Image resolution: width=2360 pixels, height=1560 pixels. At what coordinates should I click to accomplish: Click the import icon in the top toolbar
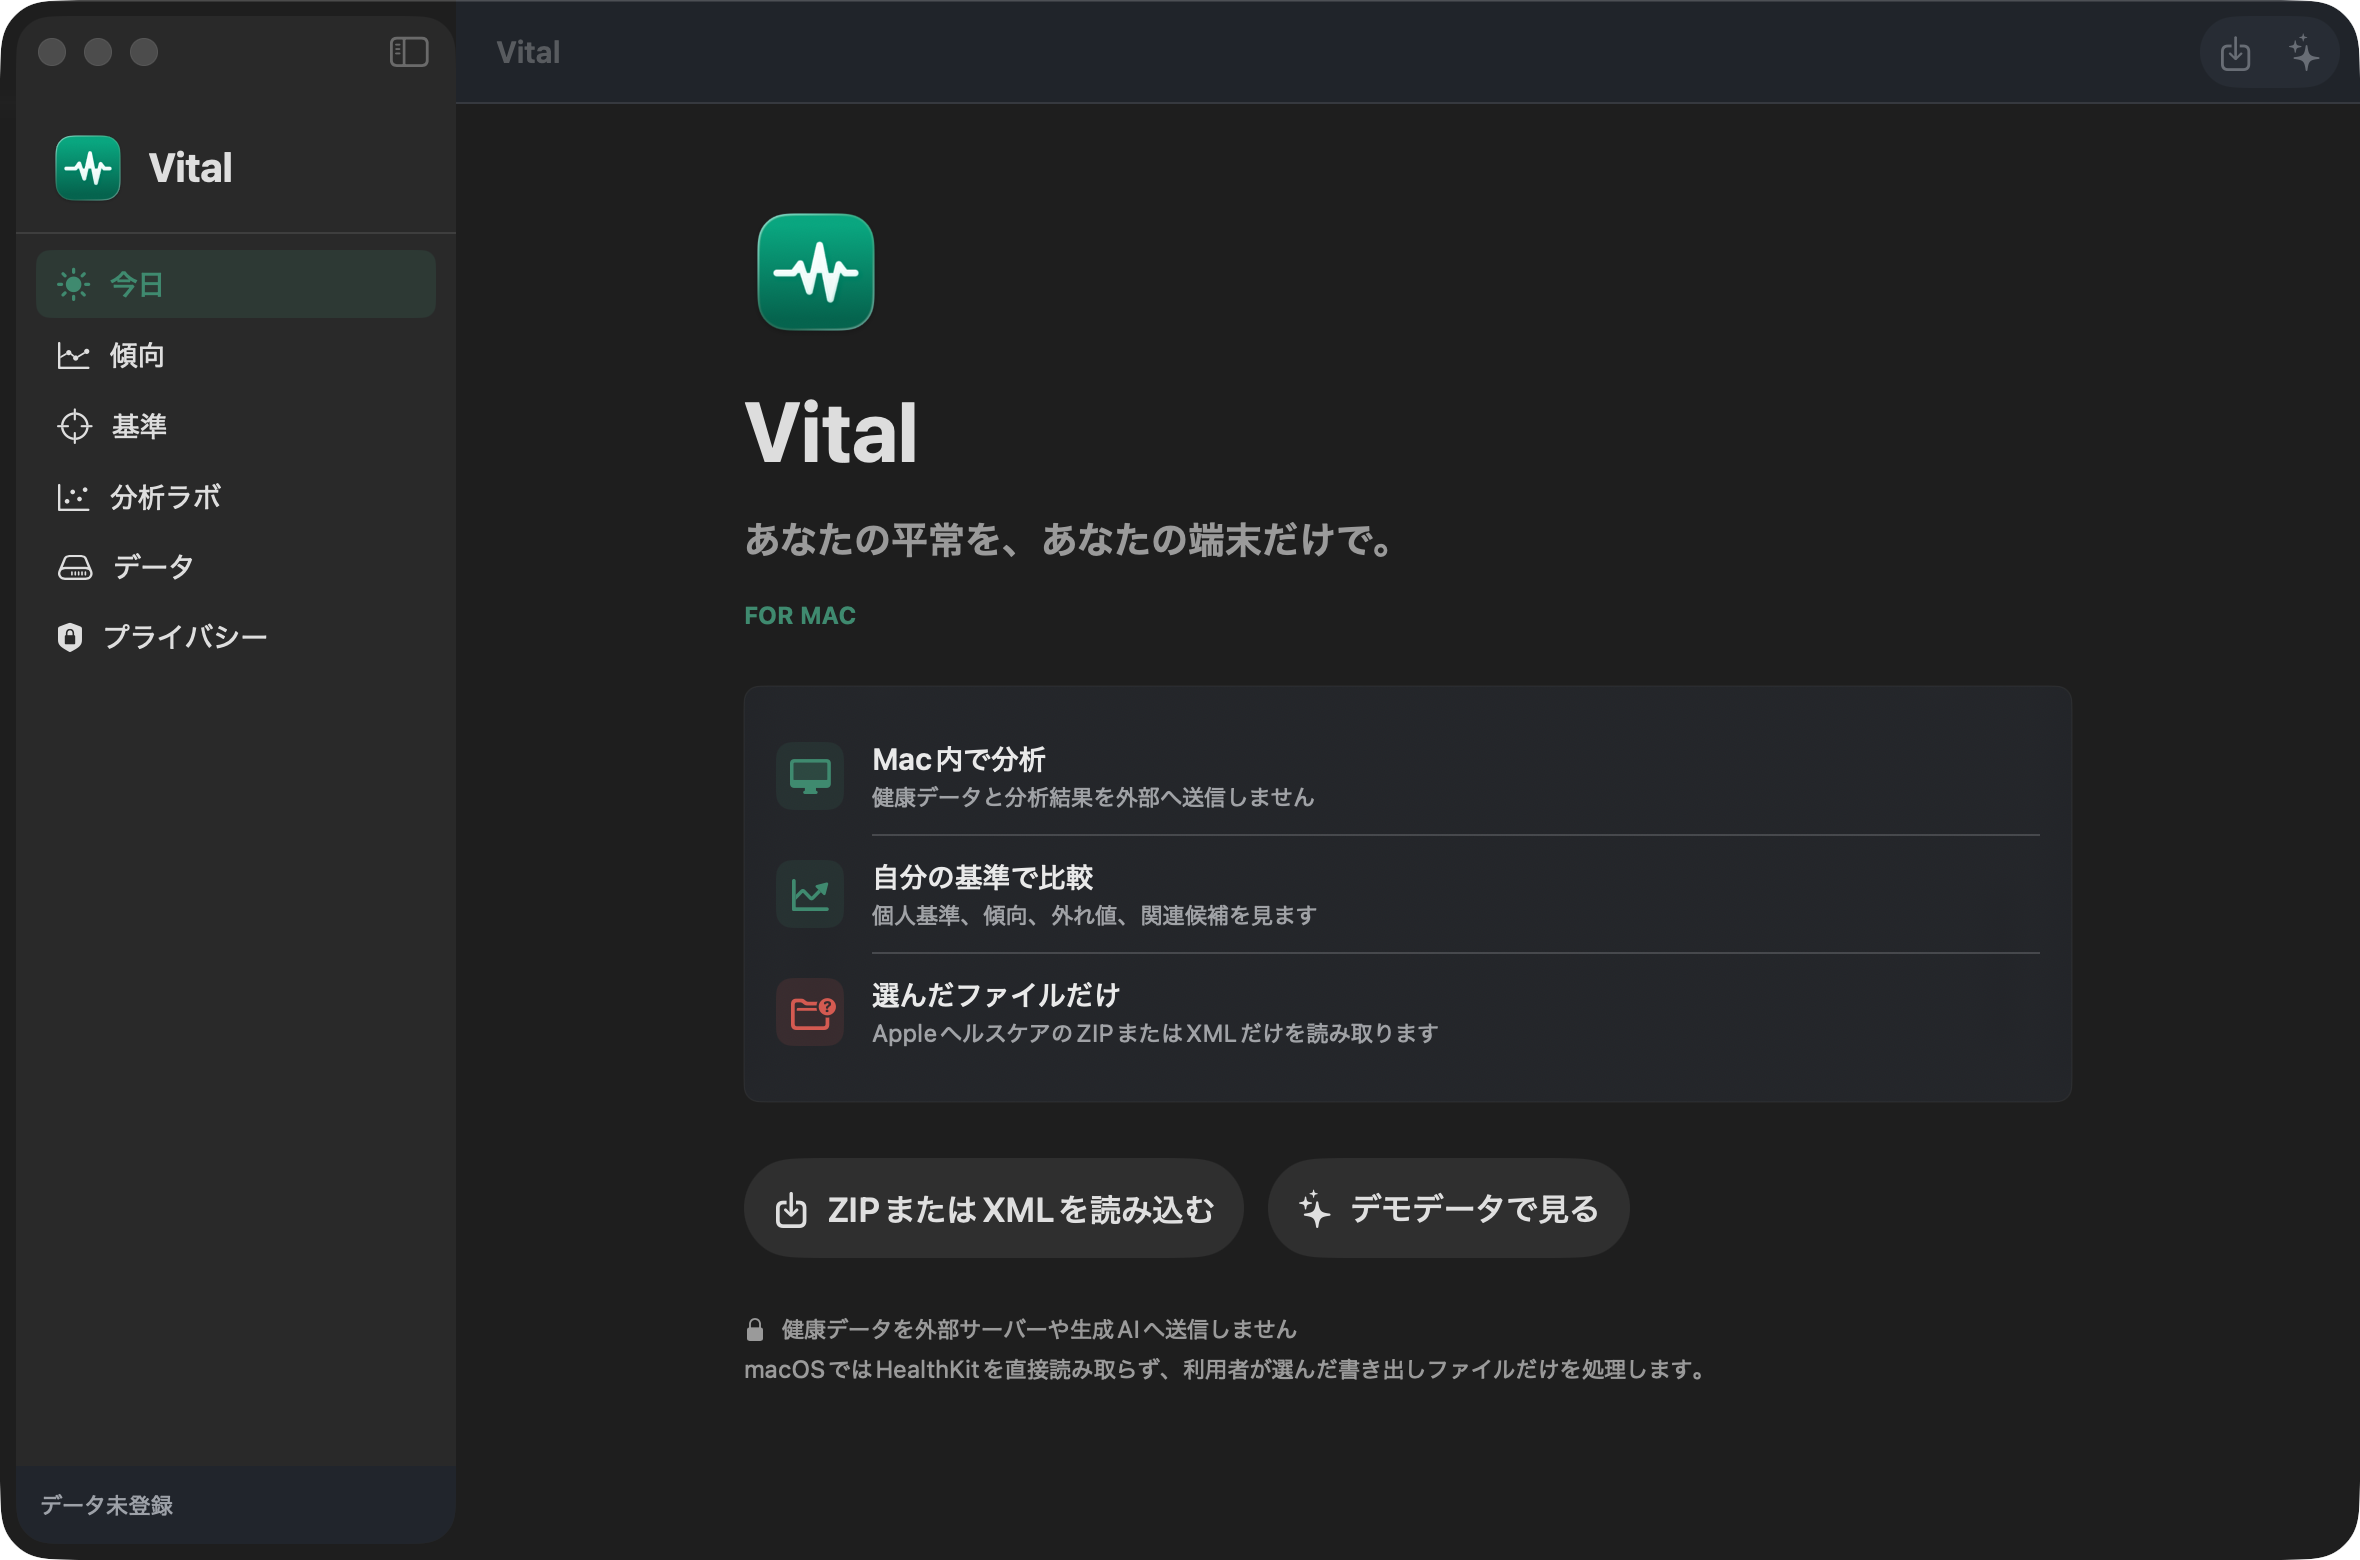coord(2235,53)
